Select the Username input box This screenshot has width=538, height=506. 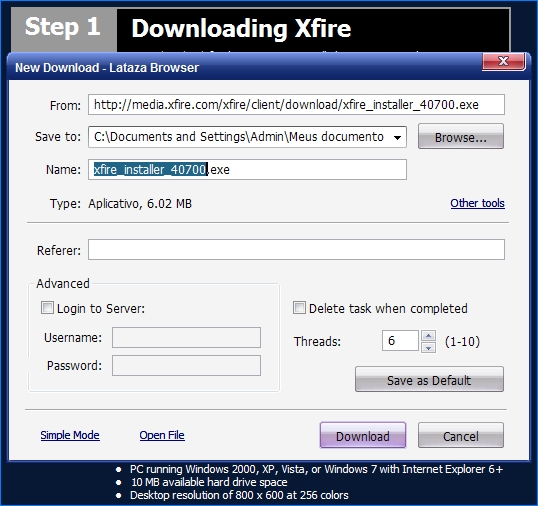coord(186,338)
